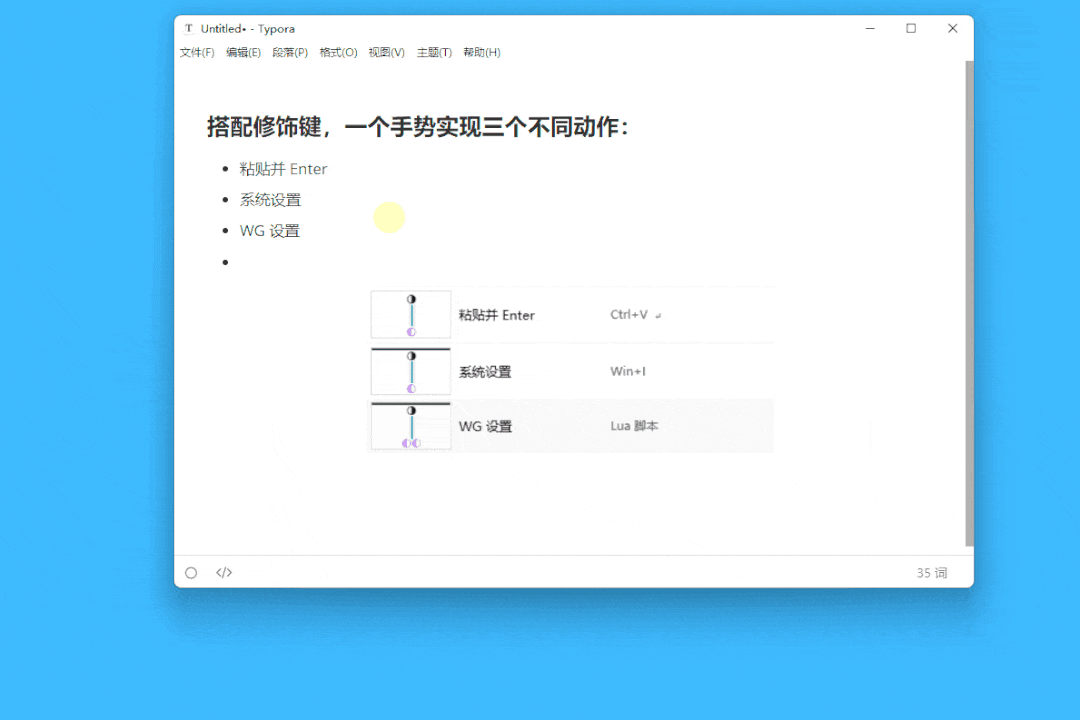Open the 主题(T) menu
This screenshot has height=720, width=1080.
tap(434, 52)
